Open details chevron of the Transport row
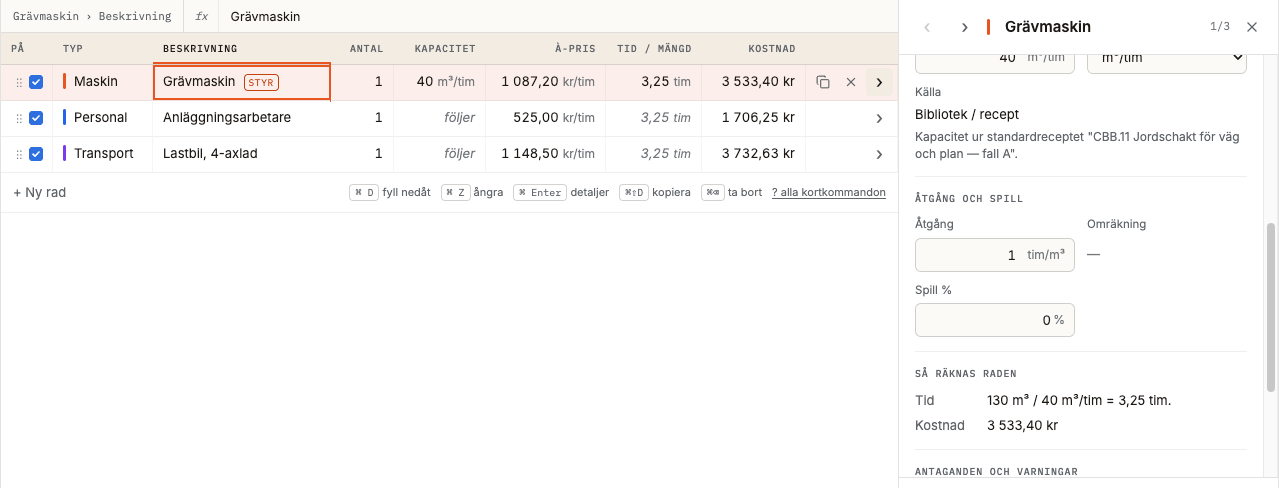Viewport: 1279px width, 488px height. point(879,154)
